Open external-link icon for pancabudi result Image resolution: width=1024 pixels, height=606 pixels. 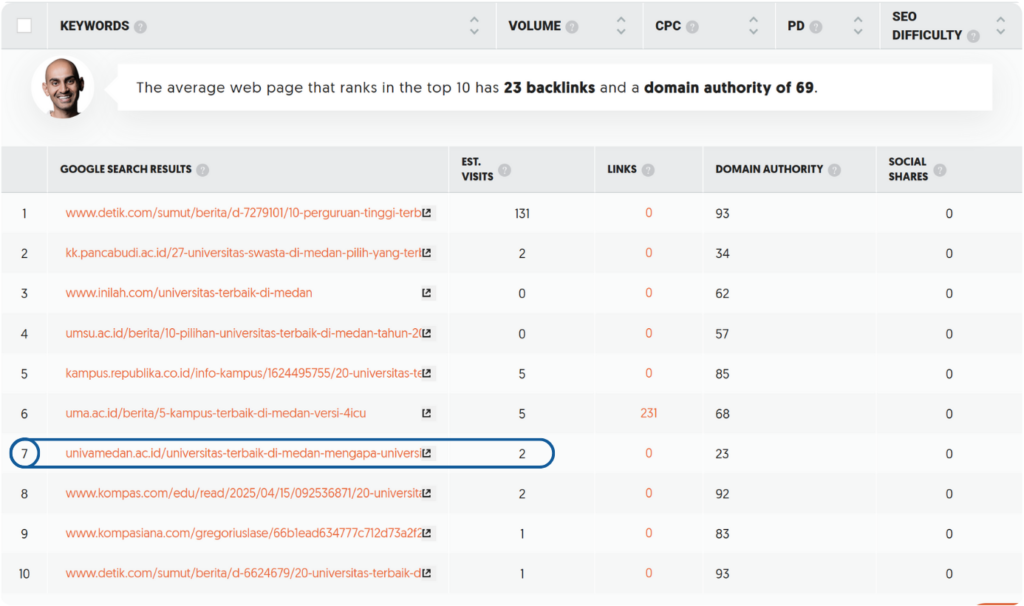pos(426,253)
